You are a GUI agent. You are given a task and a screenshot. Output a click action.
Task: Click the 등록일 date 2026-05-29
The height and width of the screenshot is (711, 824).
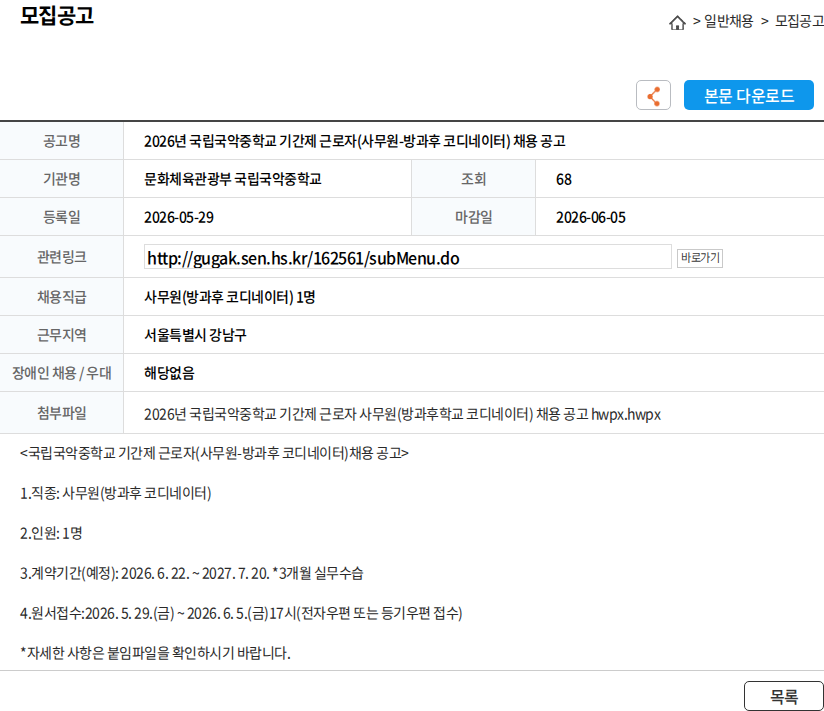179,218
